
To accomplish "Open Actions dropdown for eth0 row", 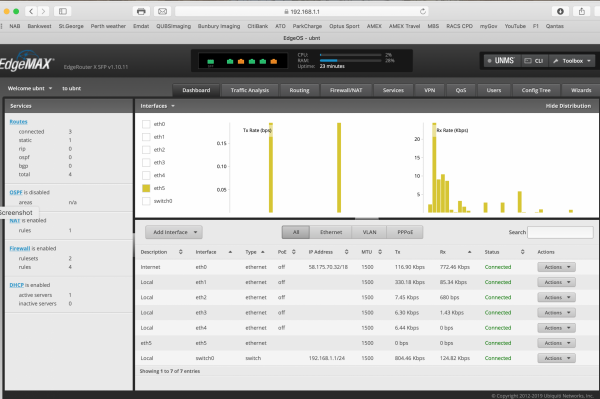I will [x=556, y=267].
